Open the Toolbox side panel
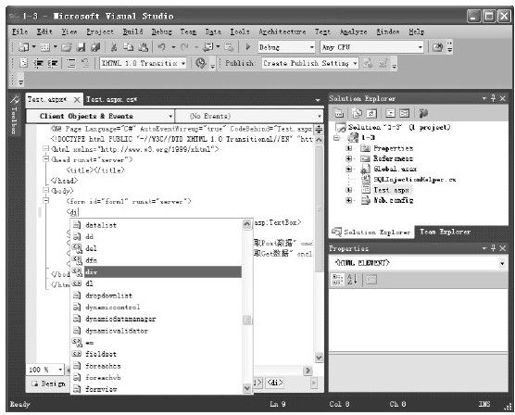Viewport: 515px width, 415px height. tap(14, 114)
